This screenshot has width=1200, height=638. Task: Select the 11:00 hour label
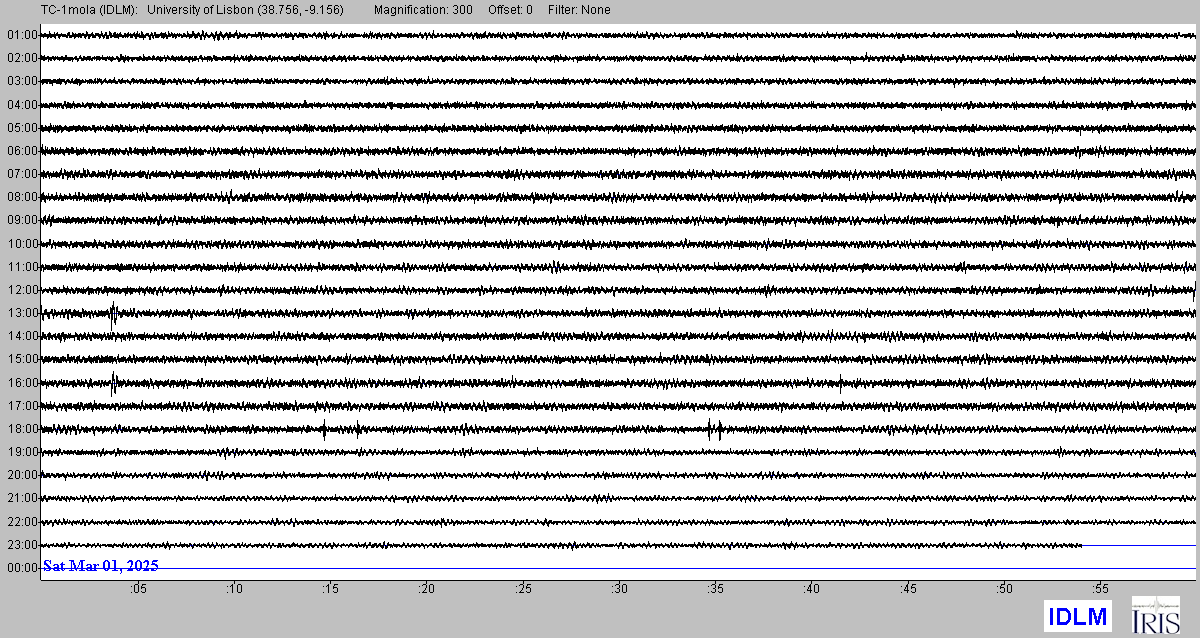click(22, 267)
